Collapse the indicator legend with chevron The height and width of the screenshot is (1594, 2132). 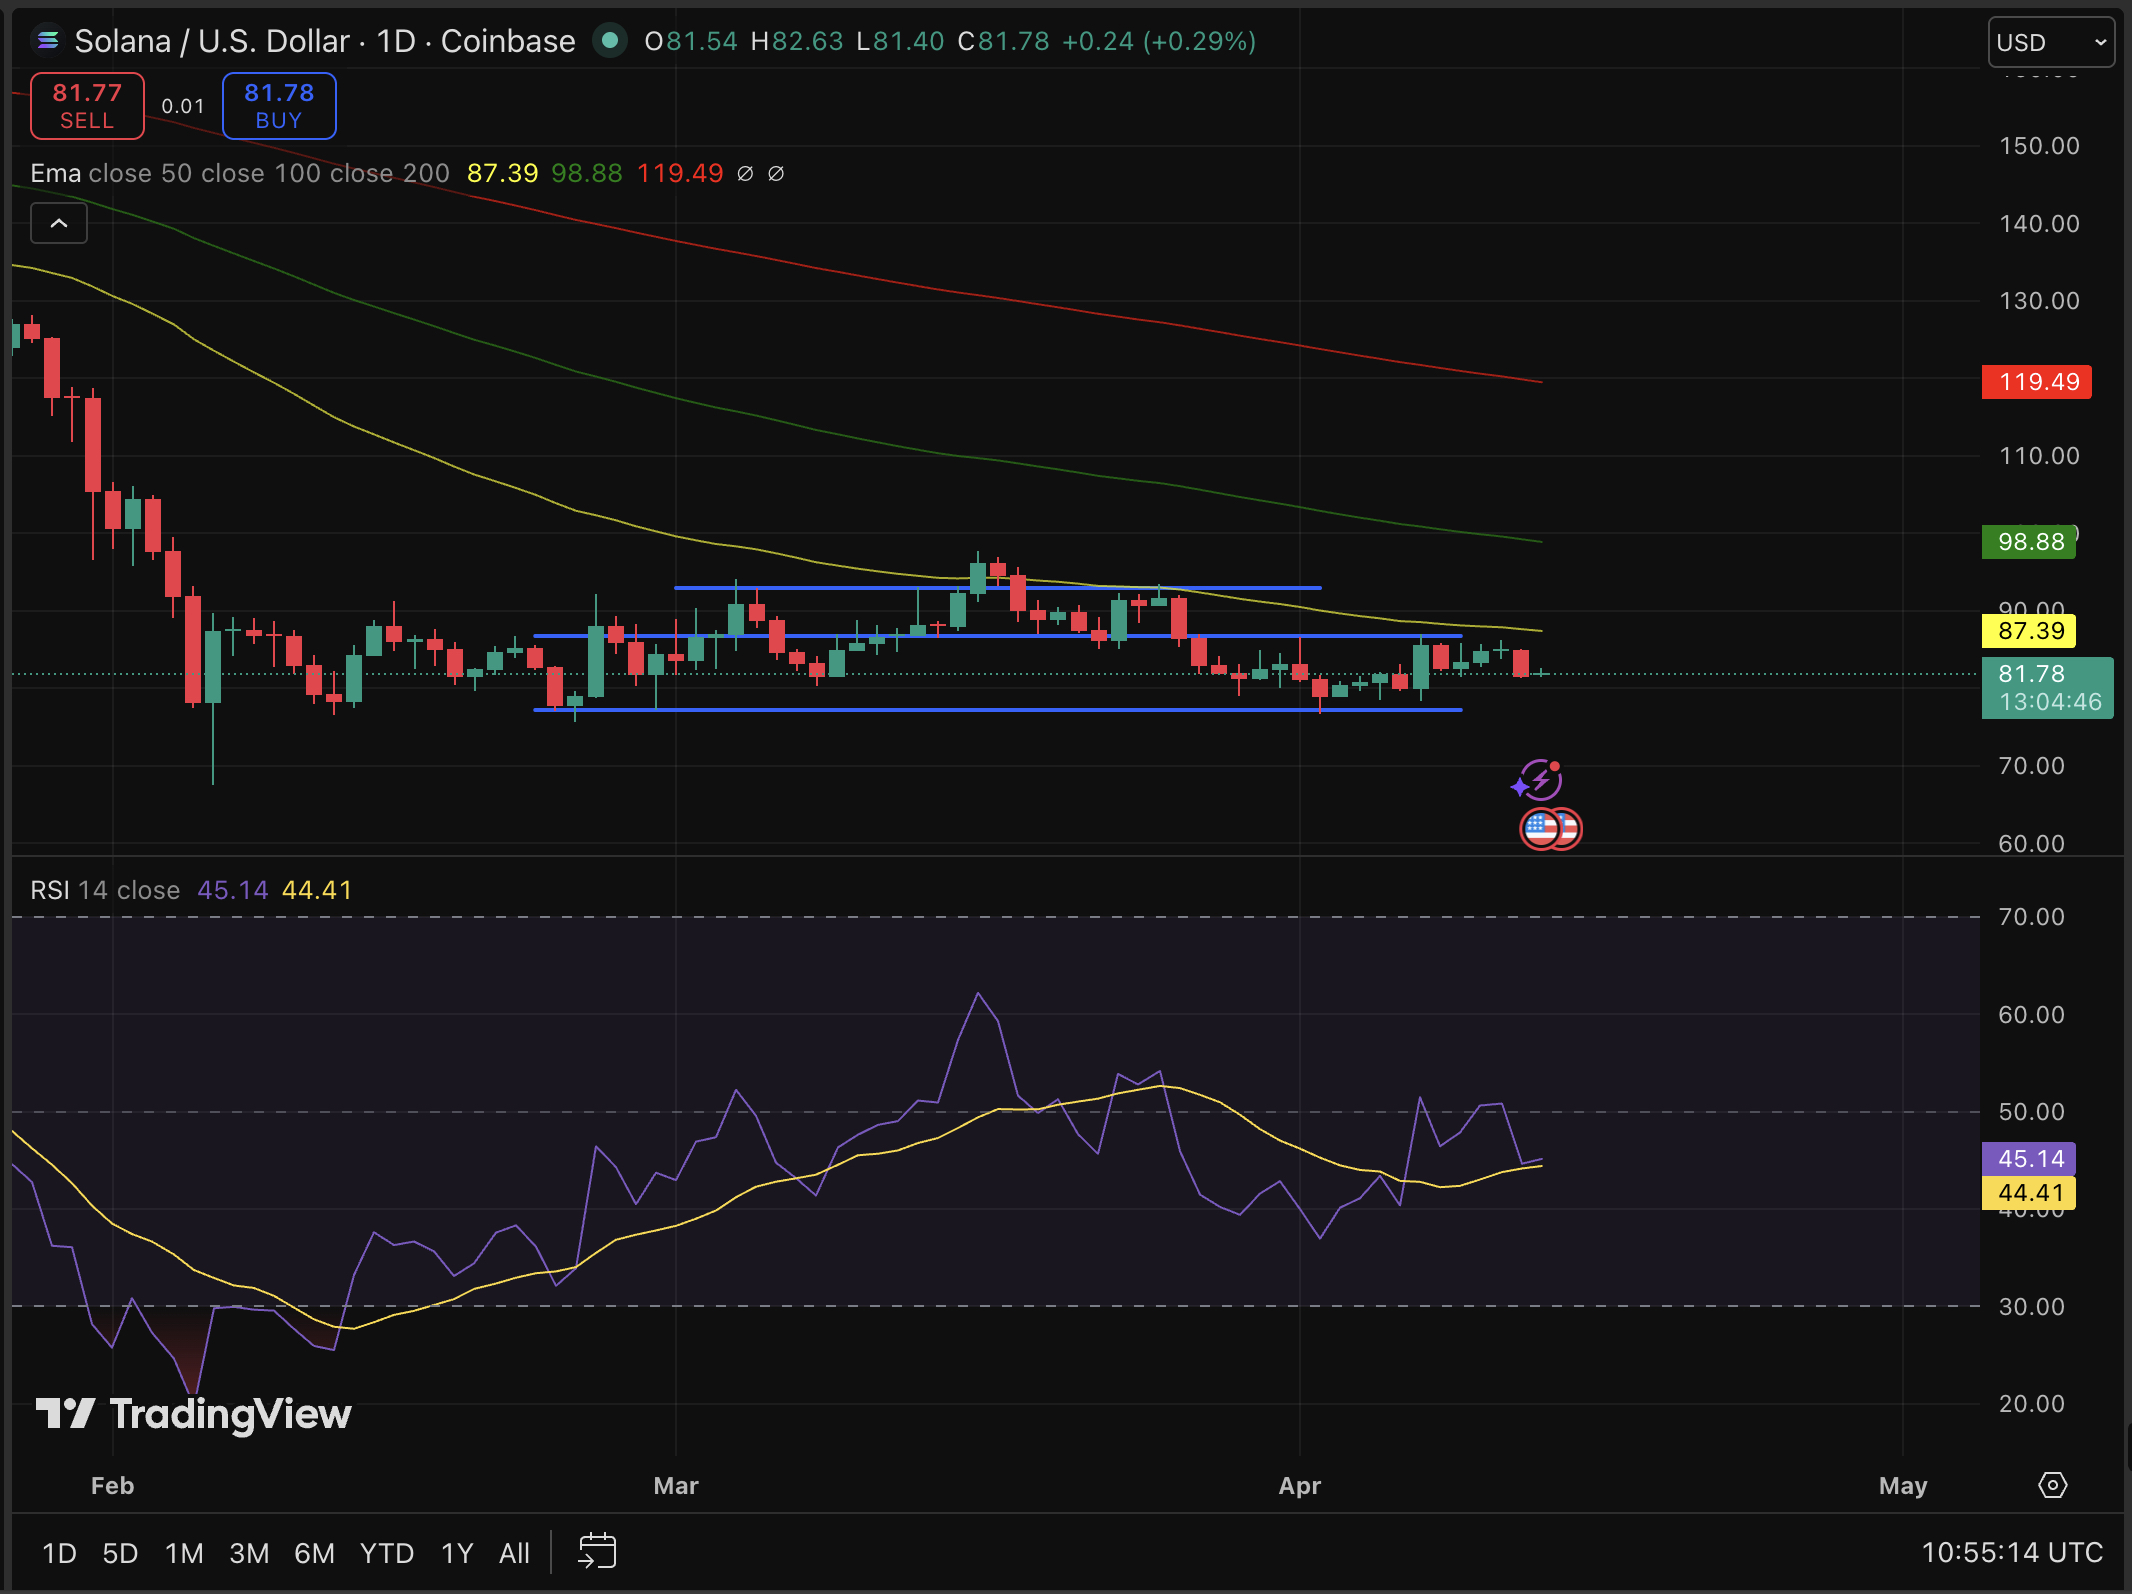click(59, 223)
